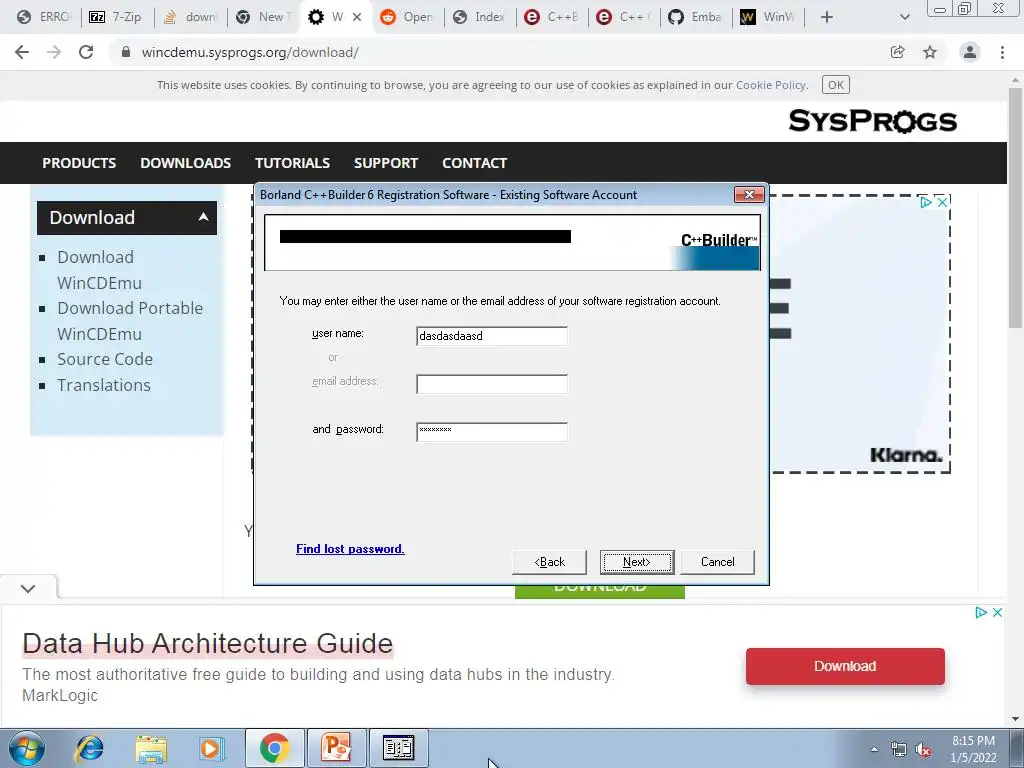The height and width of the screenshot is (768, 1024).
Task: Click the password text field
Action: pyautogui.click(x=492, y=432)
